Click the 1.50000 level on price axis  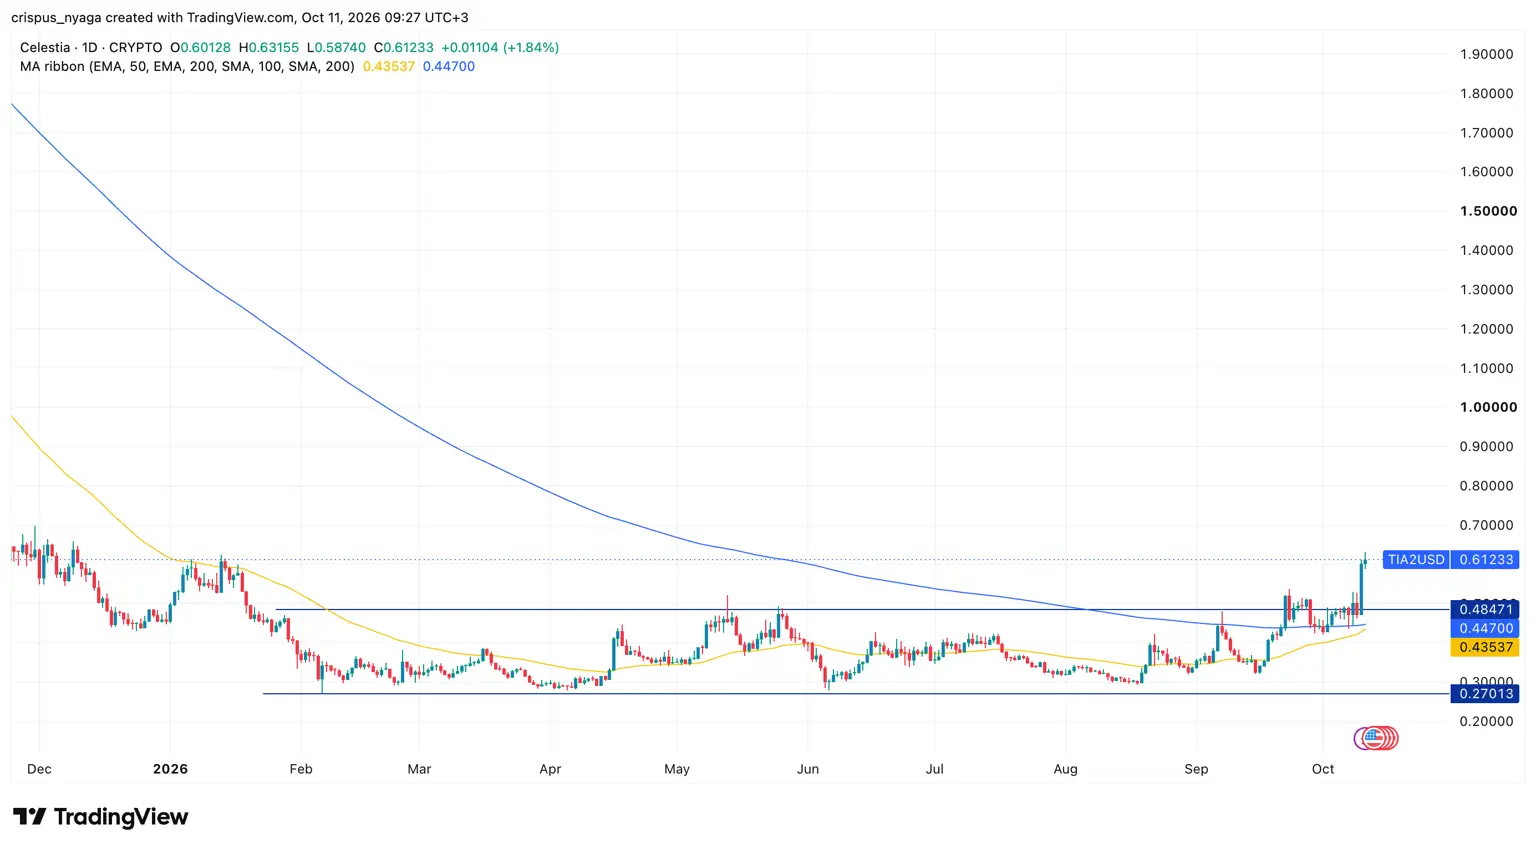[x=1488, y=211]
